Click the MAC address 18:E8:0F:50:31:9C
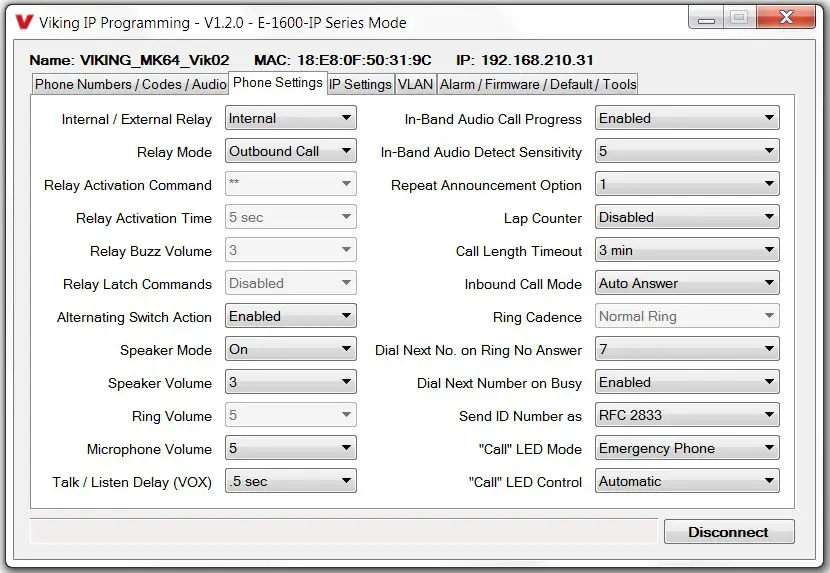Viewport: 830px width, 573px height. tap(364, 60)
